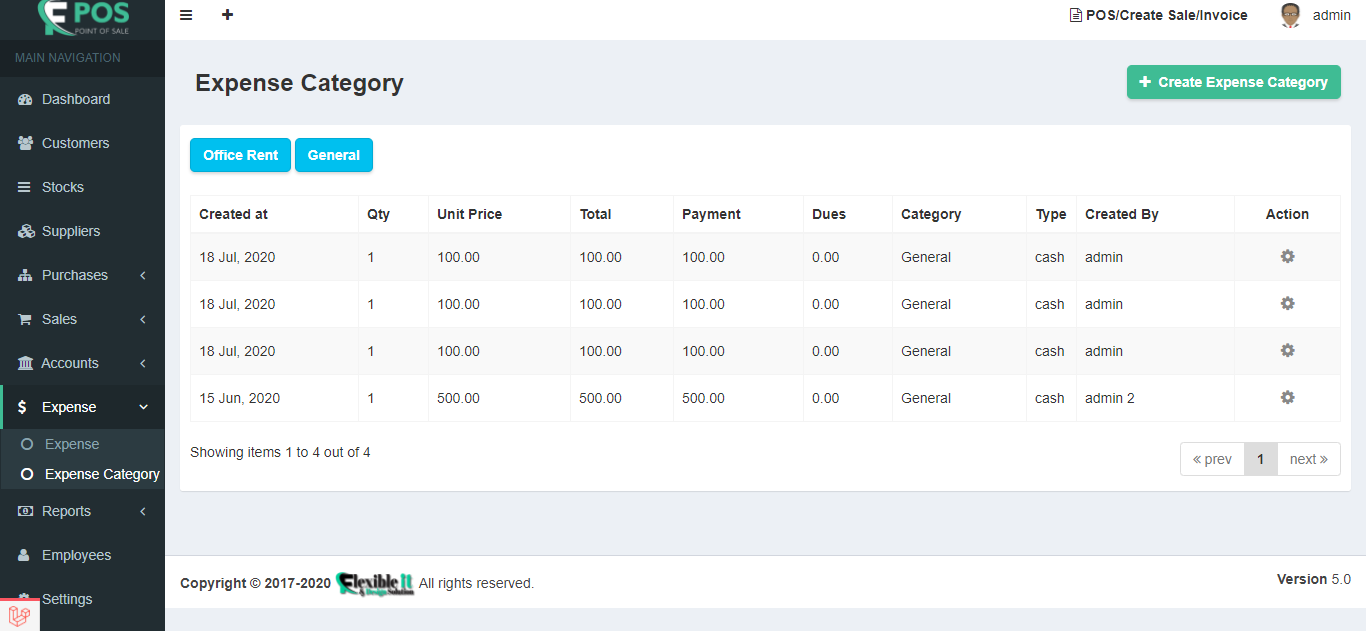Click the Create Expense Category button
This screenshot has width=1366, height=641.
click(x=1233, y=81)
